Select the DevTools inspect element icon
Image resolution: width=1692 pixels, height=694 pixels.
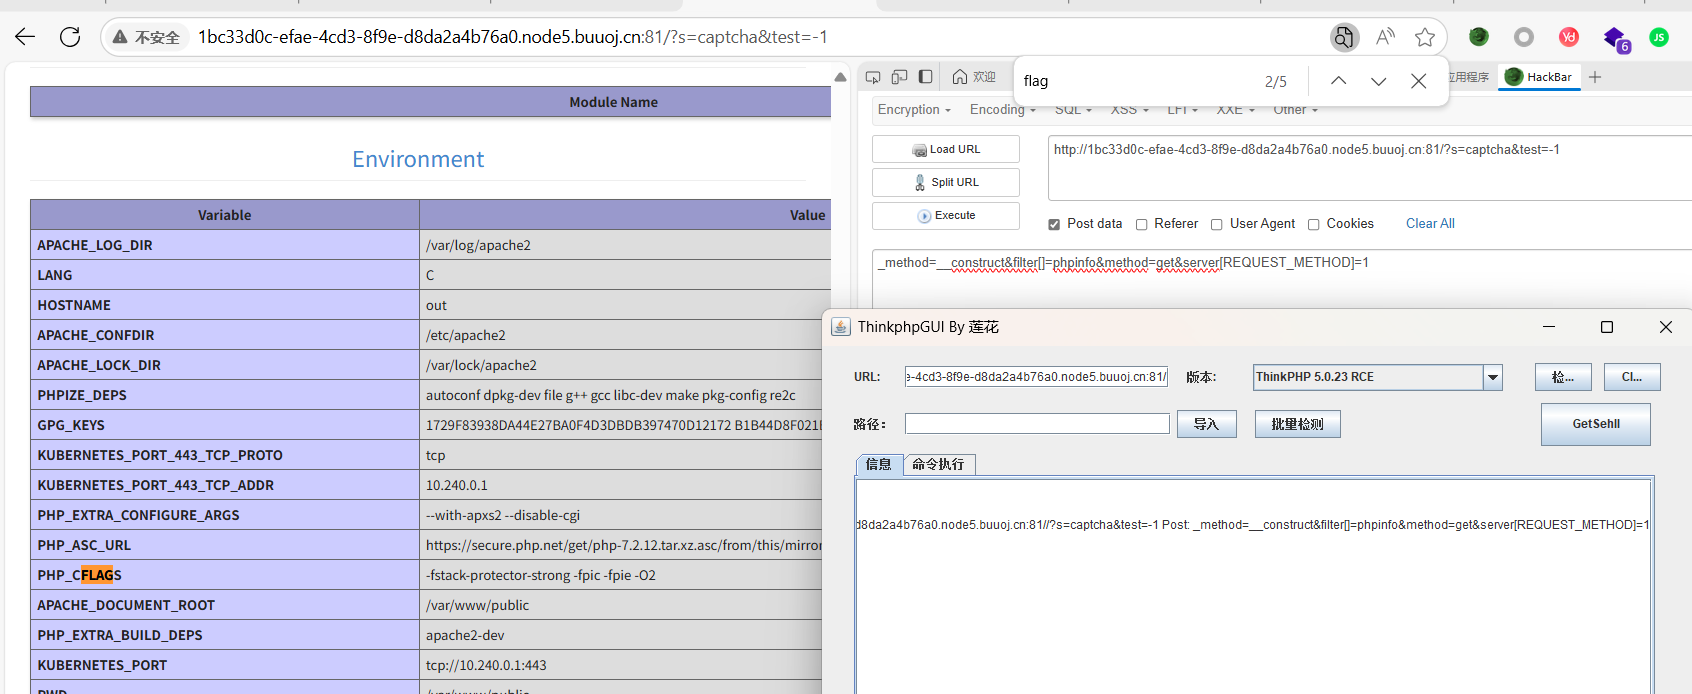[x=873, y=77]
